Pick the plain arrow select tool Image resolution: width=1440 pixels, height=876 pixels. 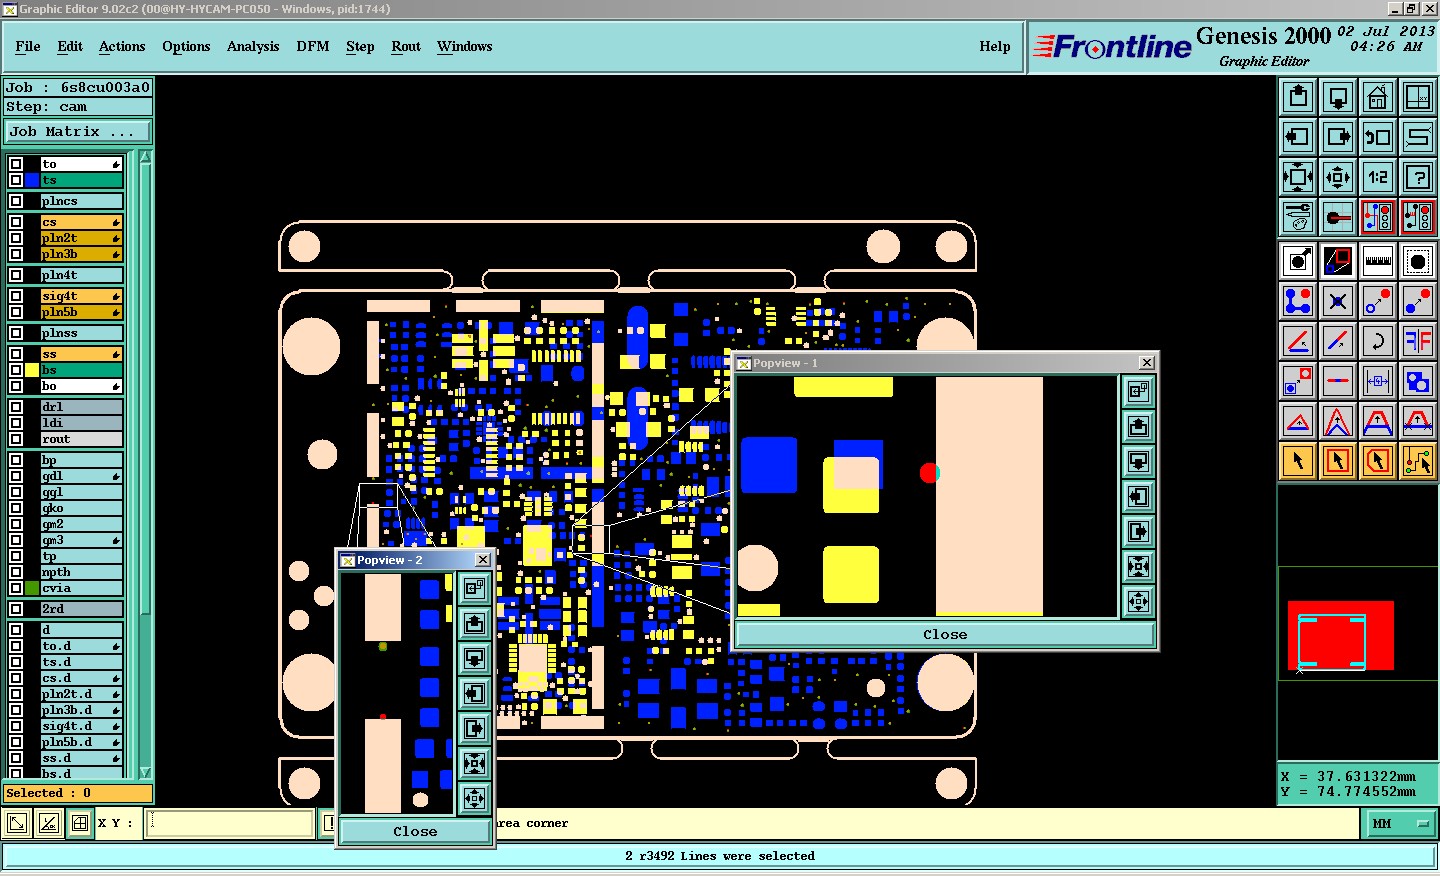(1298, 461)
